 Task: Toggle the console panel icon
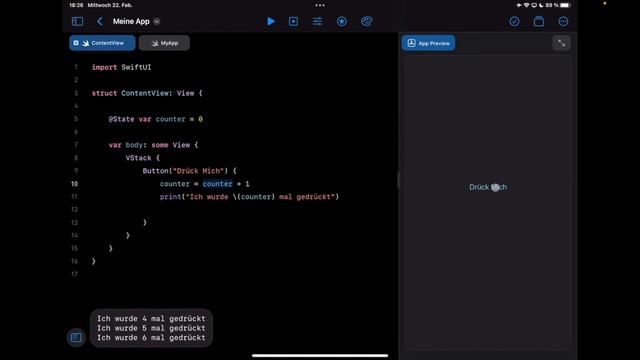[x=76, y=338]
